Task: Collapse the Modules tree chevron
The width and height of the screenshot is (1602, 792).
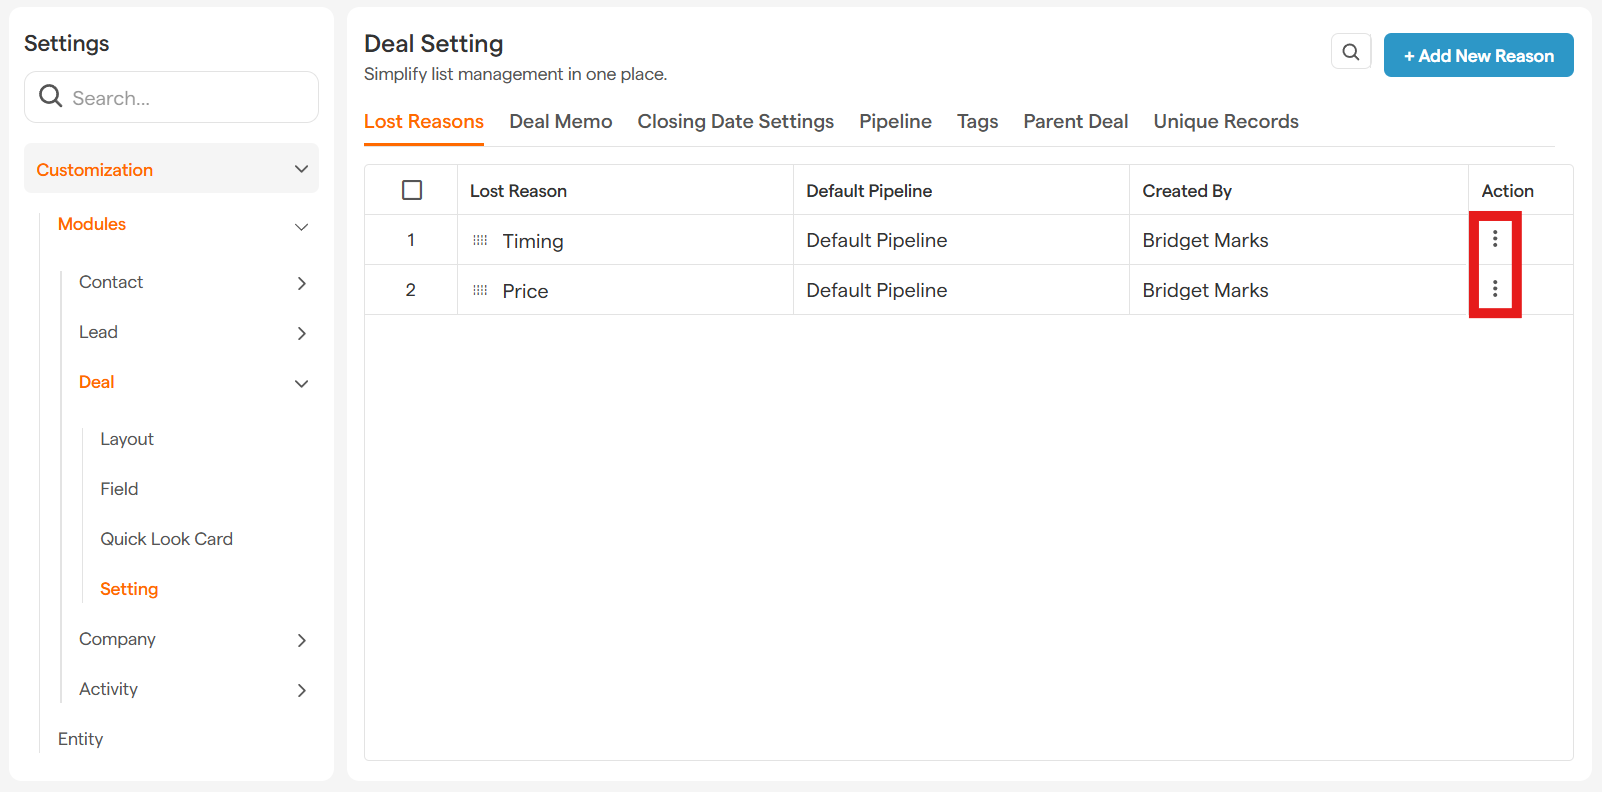Action: [301, 227]
